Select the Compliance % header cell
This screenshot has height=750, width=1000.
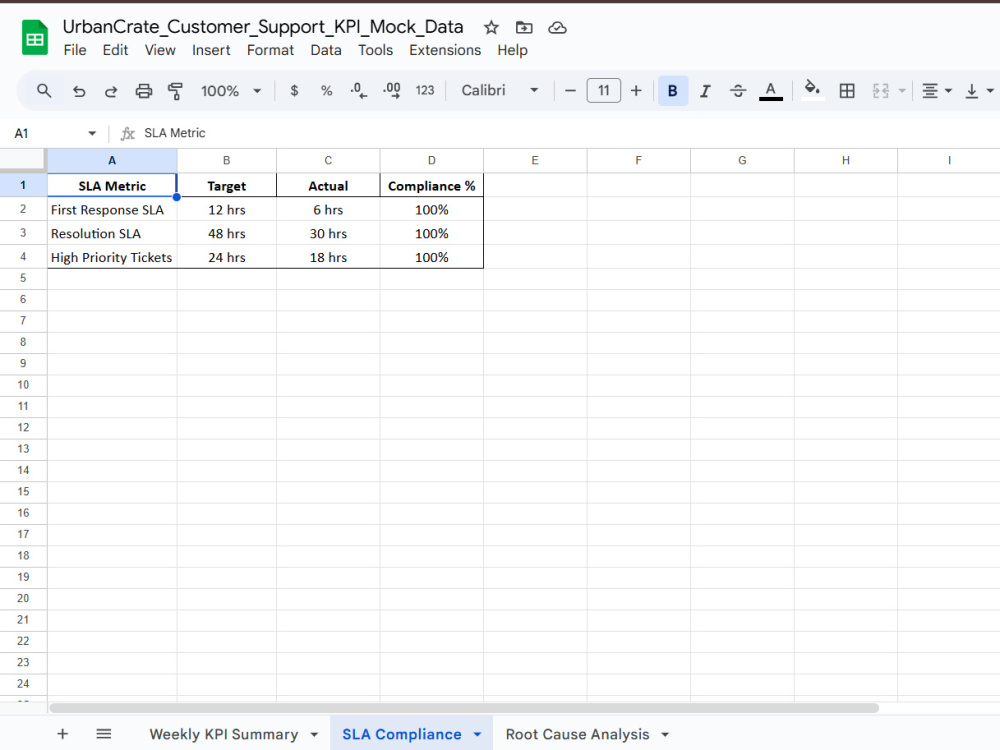(x=432, y=186)
